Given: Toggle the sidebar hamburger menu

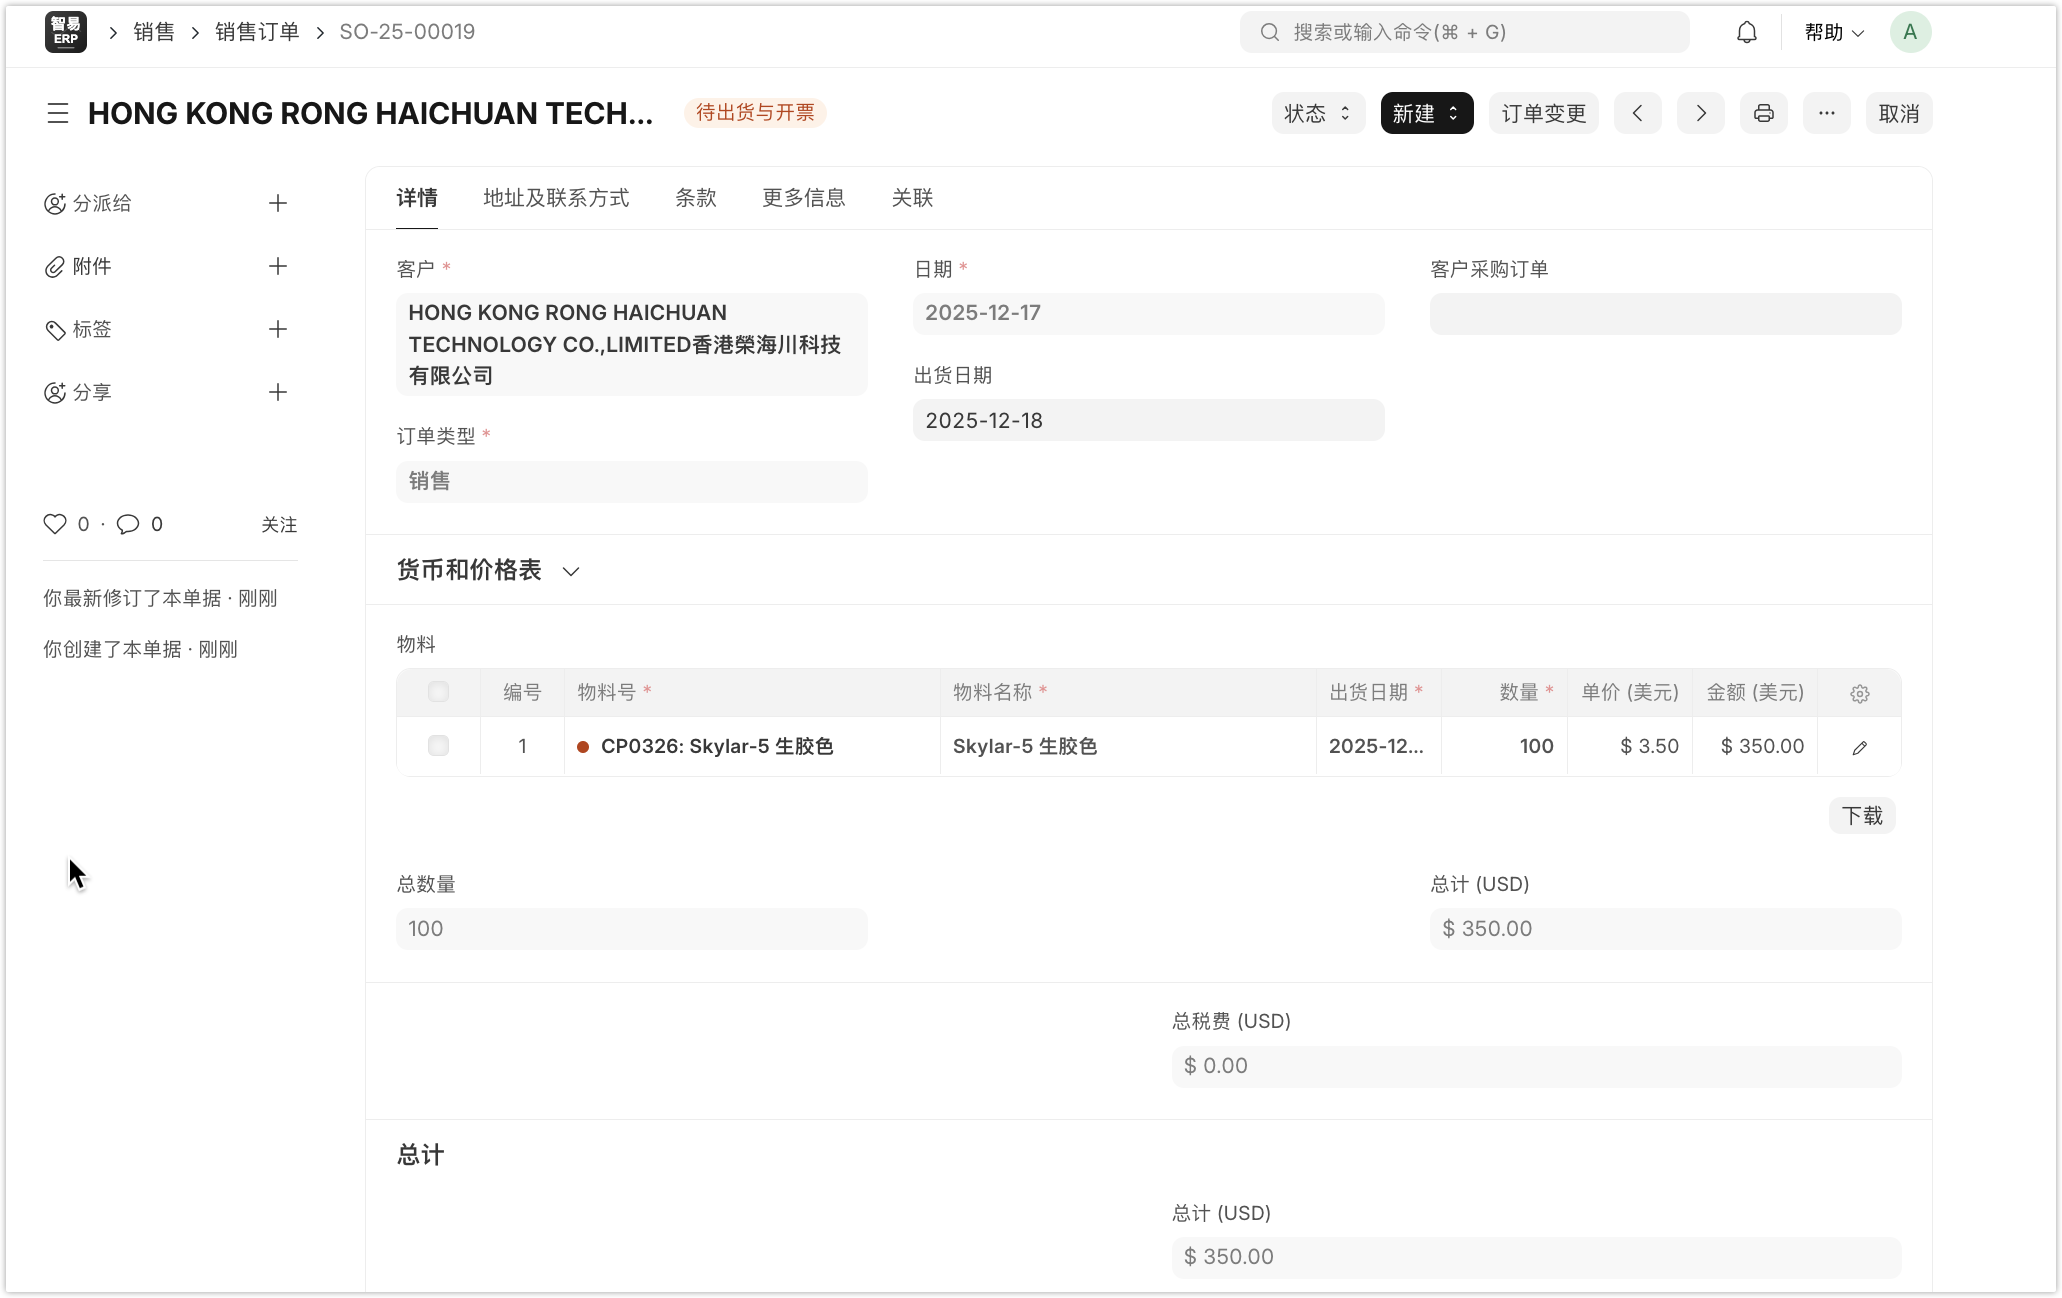Looking at the screenshot, I should click(x=58, y=113).
